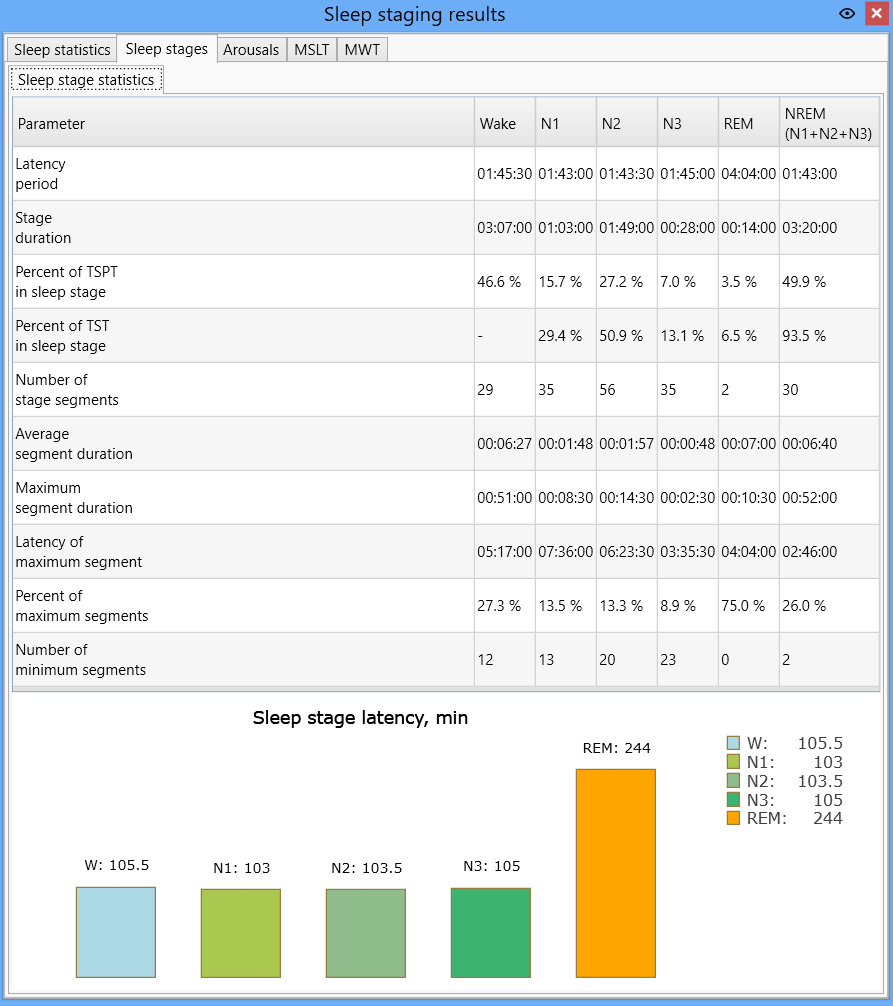Viewport: 893px width, 1006px height.
Task: Click the N3 green legend swatch
Action: 733,799
